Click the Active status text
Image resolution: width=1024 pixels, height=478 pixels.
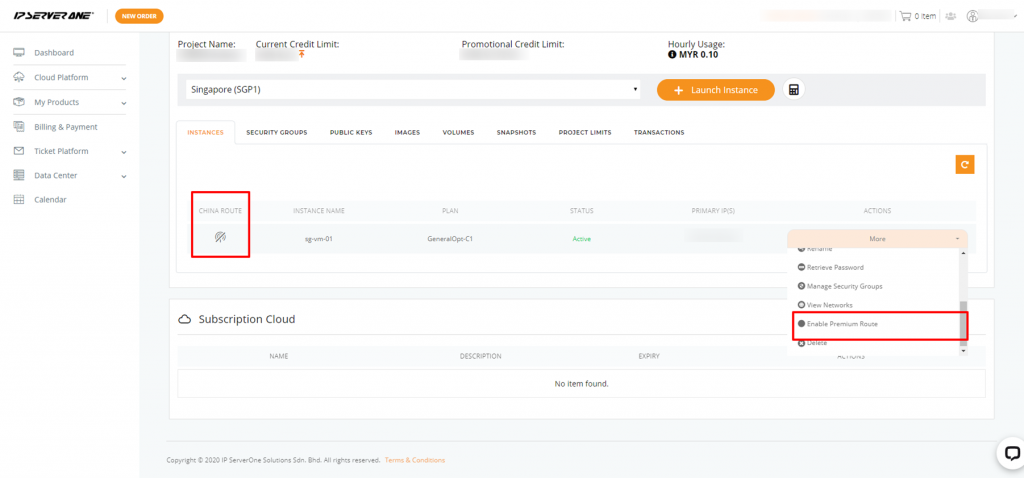click(x=581, y=239)
